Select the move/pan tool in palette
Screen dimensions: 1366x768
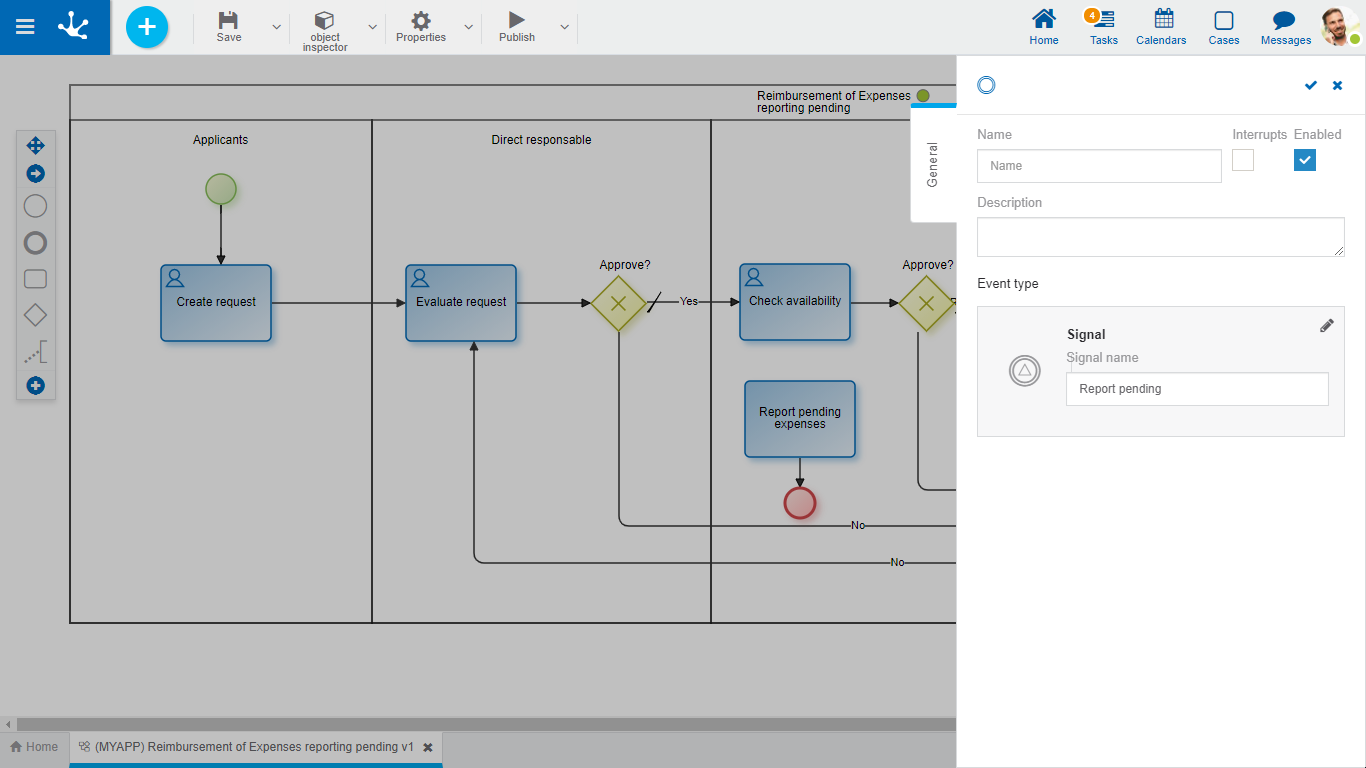[x=35, y=146]
